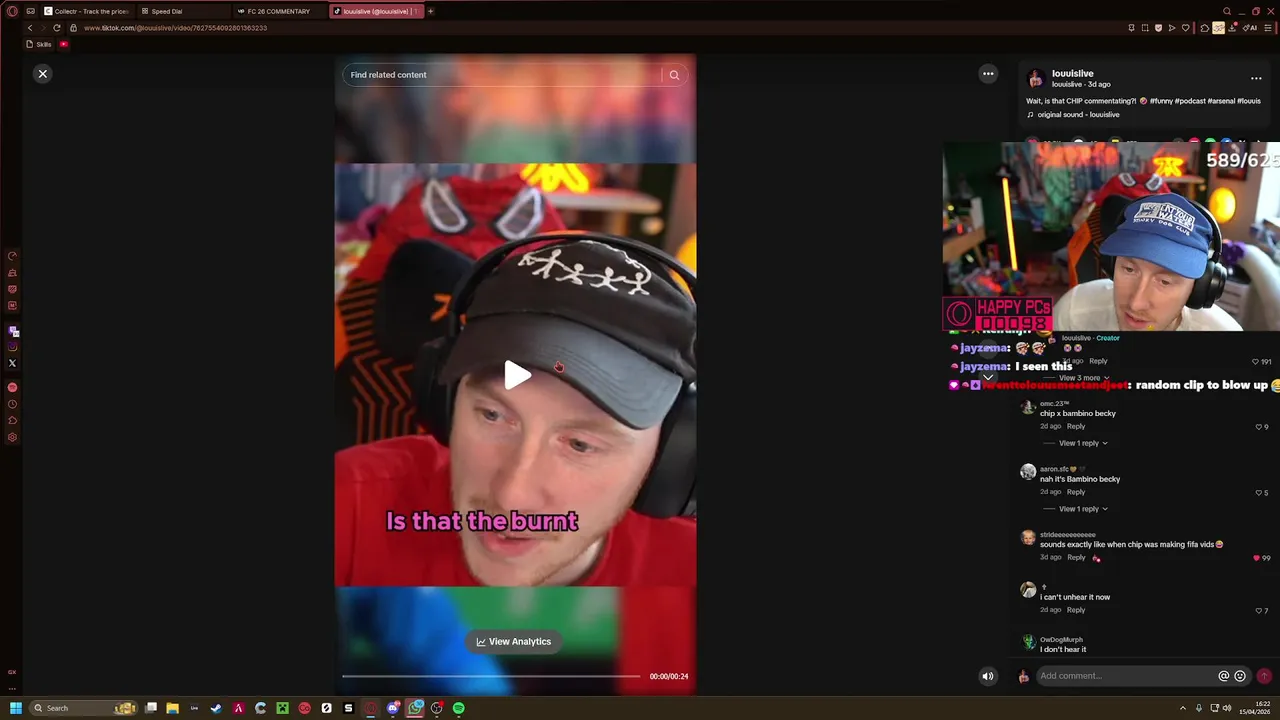Take a snapshot with the capture icon
1280x720 pixels.
coord(1145,28)
